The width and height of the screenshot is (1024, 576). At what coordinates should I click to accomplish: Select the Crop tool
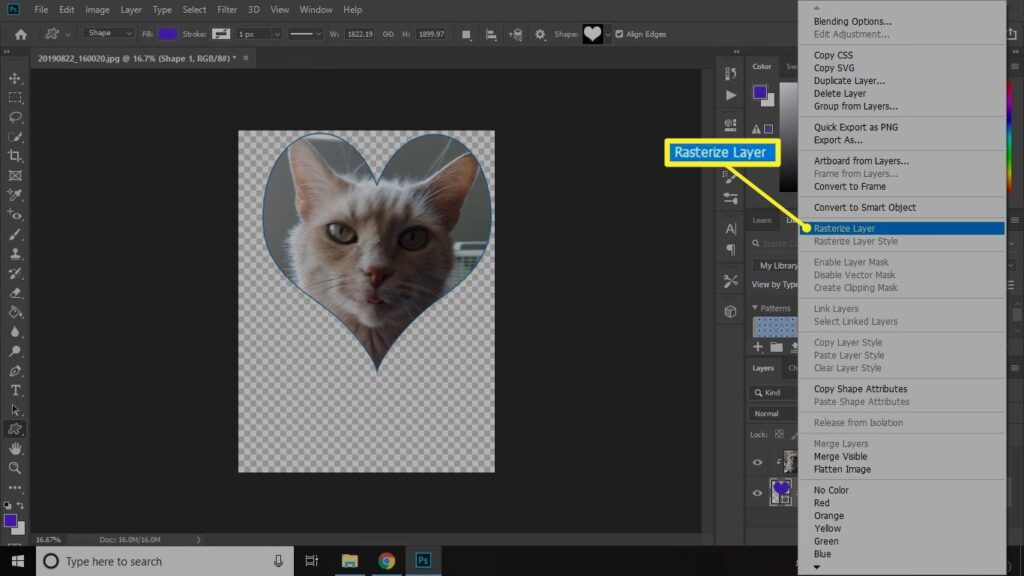pos(15,156)
